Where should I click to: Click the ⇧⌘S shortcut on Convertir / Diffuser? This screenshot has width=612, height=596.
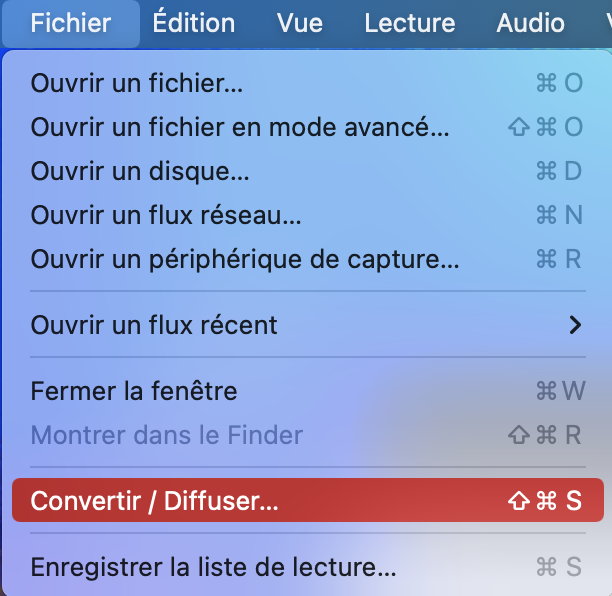click(x=545, y=501)
